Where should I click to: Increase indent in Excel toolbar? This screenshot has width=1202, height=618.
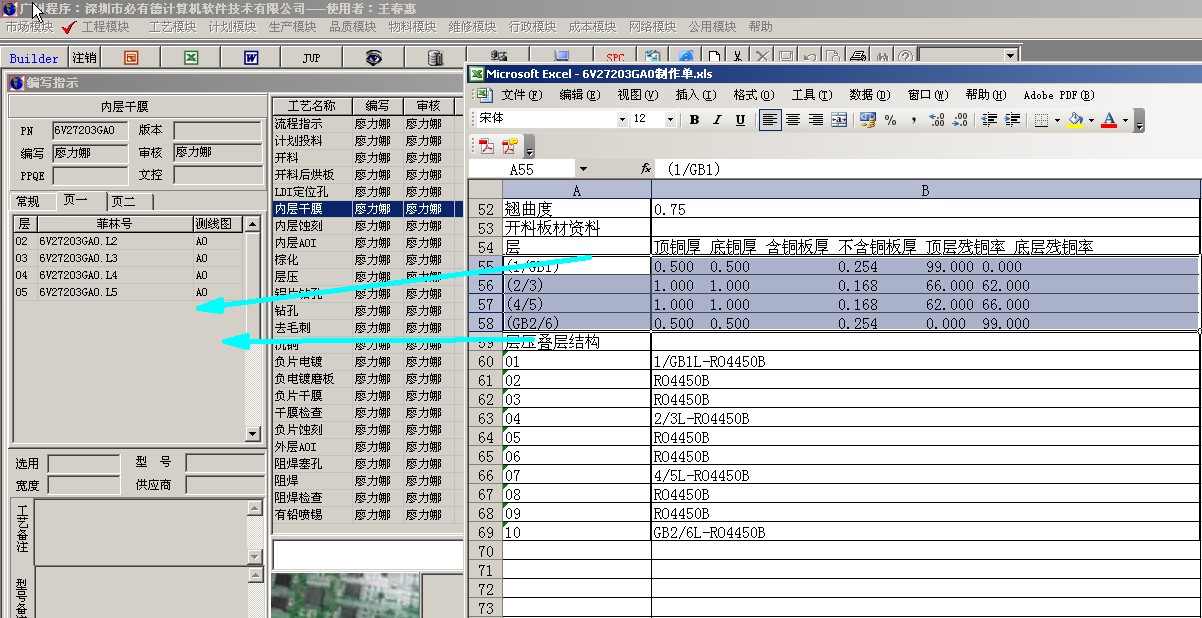1012,120
